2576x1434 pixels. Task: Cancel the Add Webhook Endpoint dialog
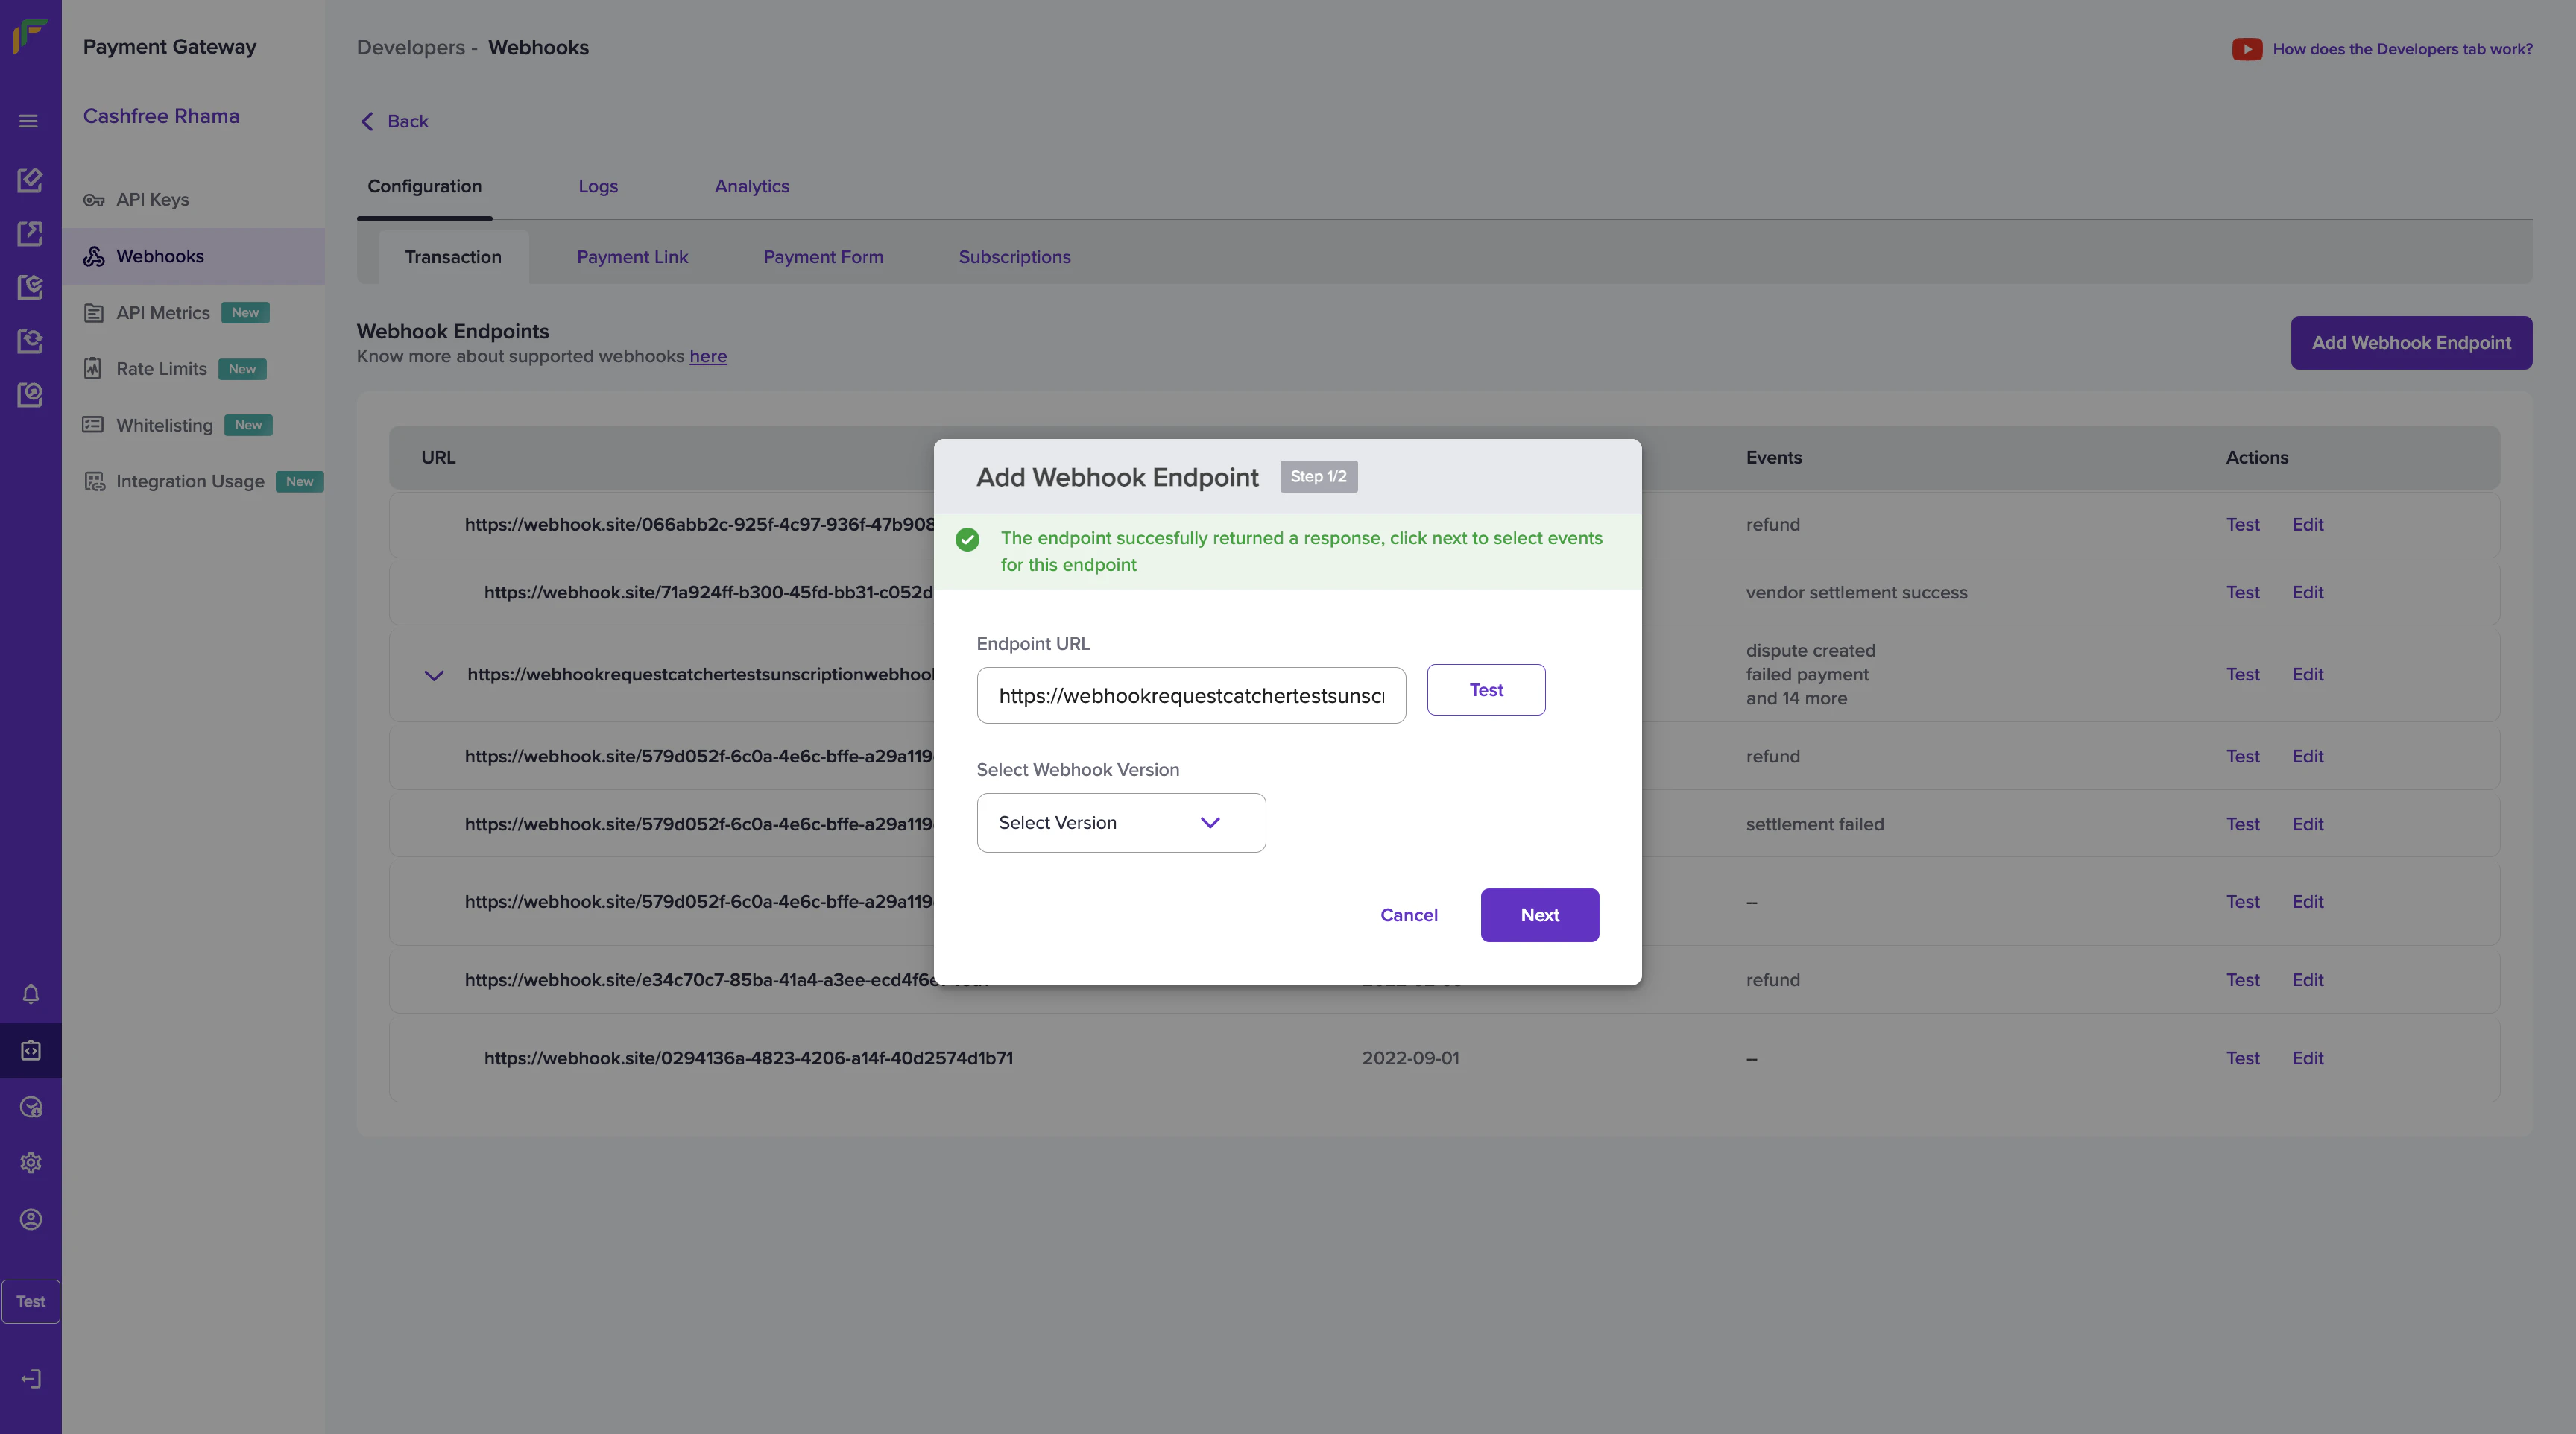(1408, 915)
